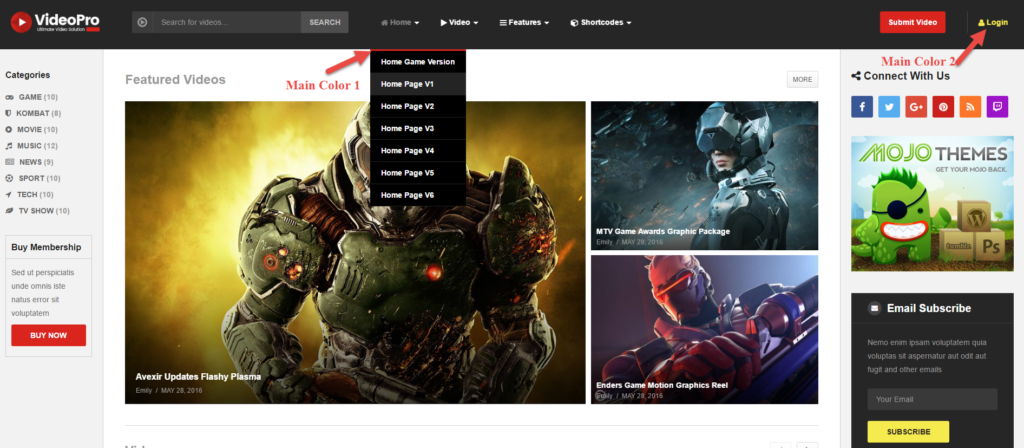The height and width of the screenshot is (448, 1024).
Task: Expand the Shortcodes dropdown menu
Action: [600, 22]
